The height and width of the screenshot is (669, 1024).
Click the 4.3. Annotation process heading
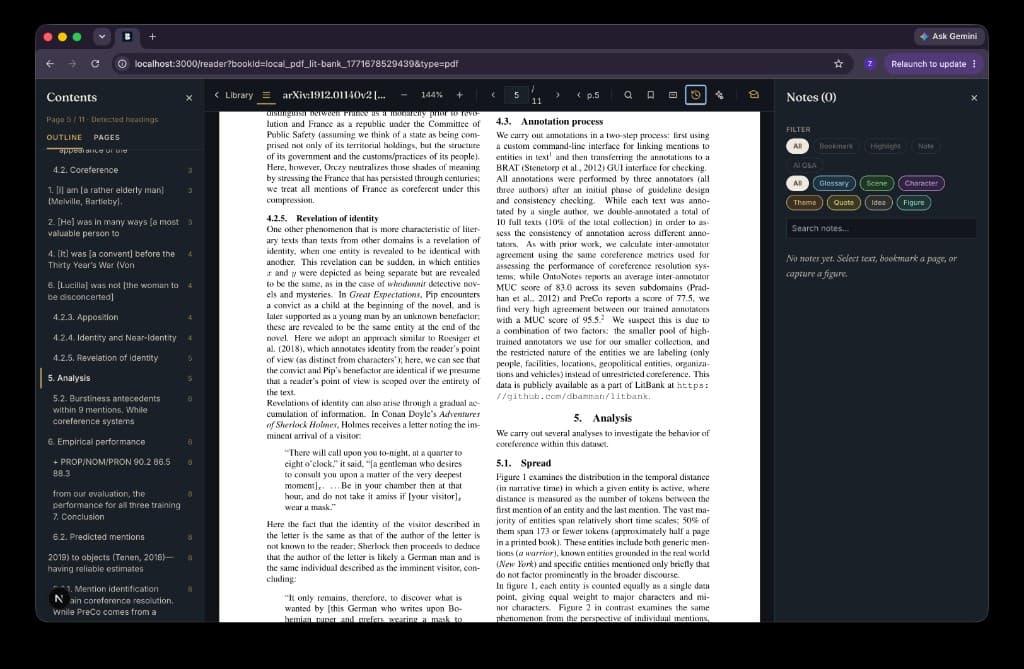click(549, 122)
